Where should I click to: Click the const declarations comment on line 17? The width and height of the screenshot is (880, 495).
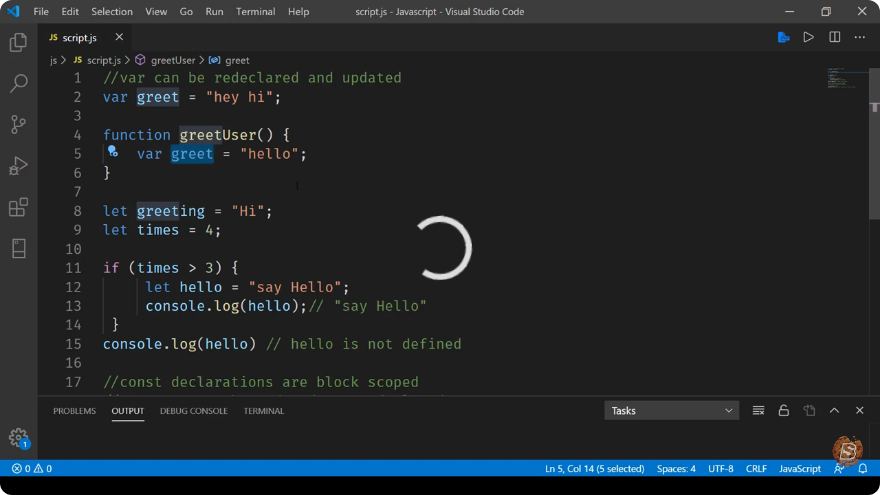[261, 382]
